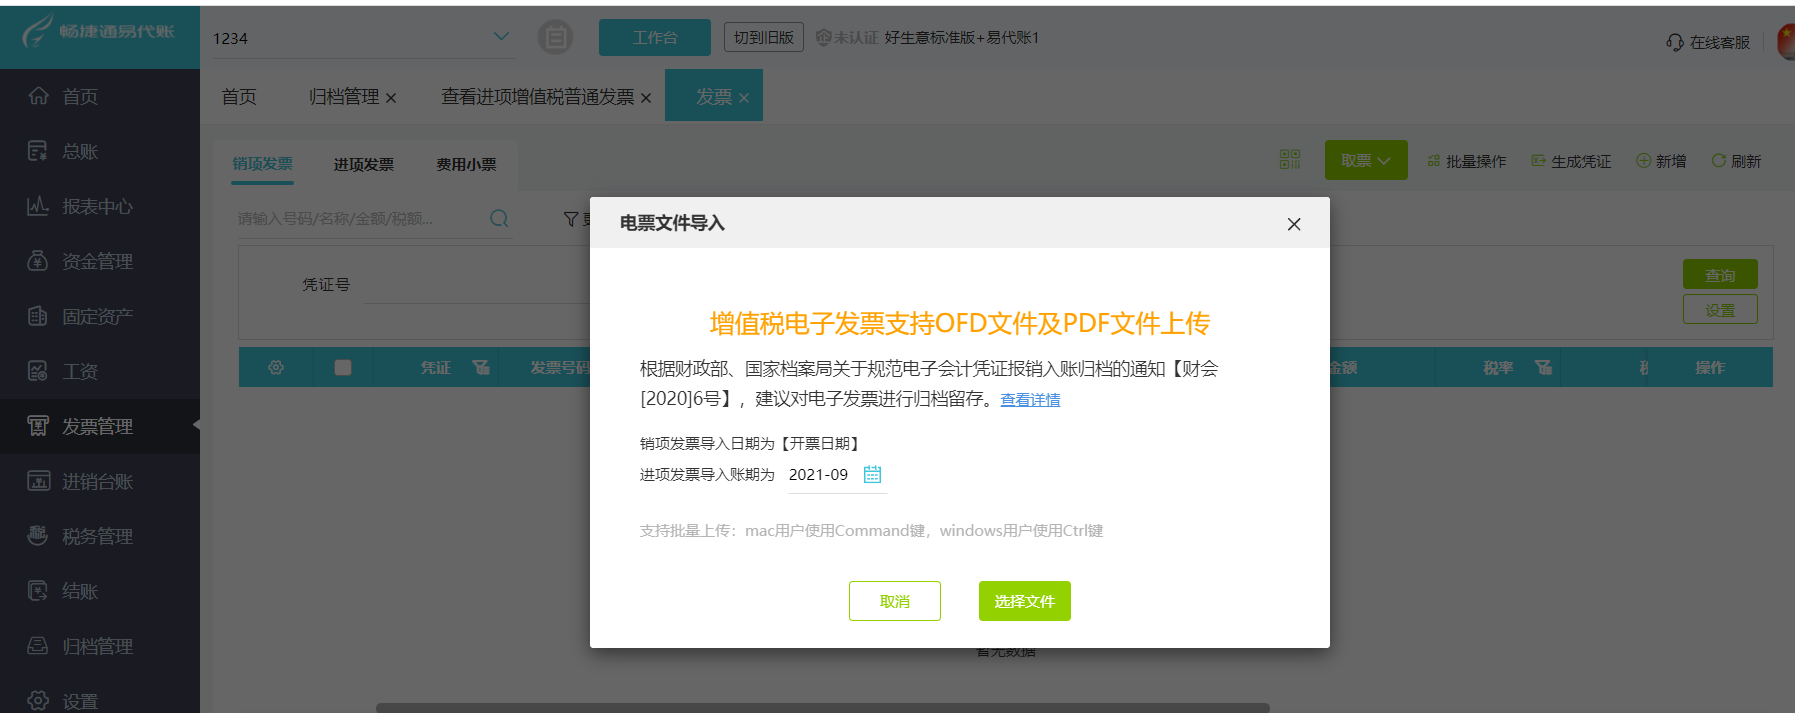Open the calendar date picker icon
This screenshot has width=1795, height=713.
[x=872, y=475]
